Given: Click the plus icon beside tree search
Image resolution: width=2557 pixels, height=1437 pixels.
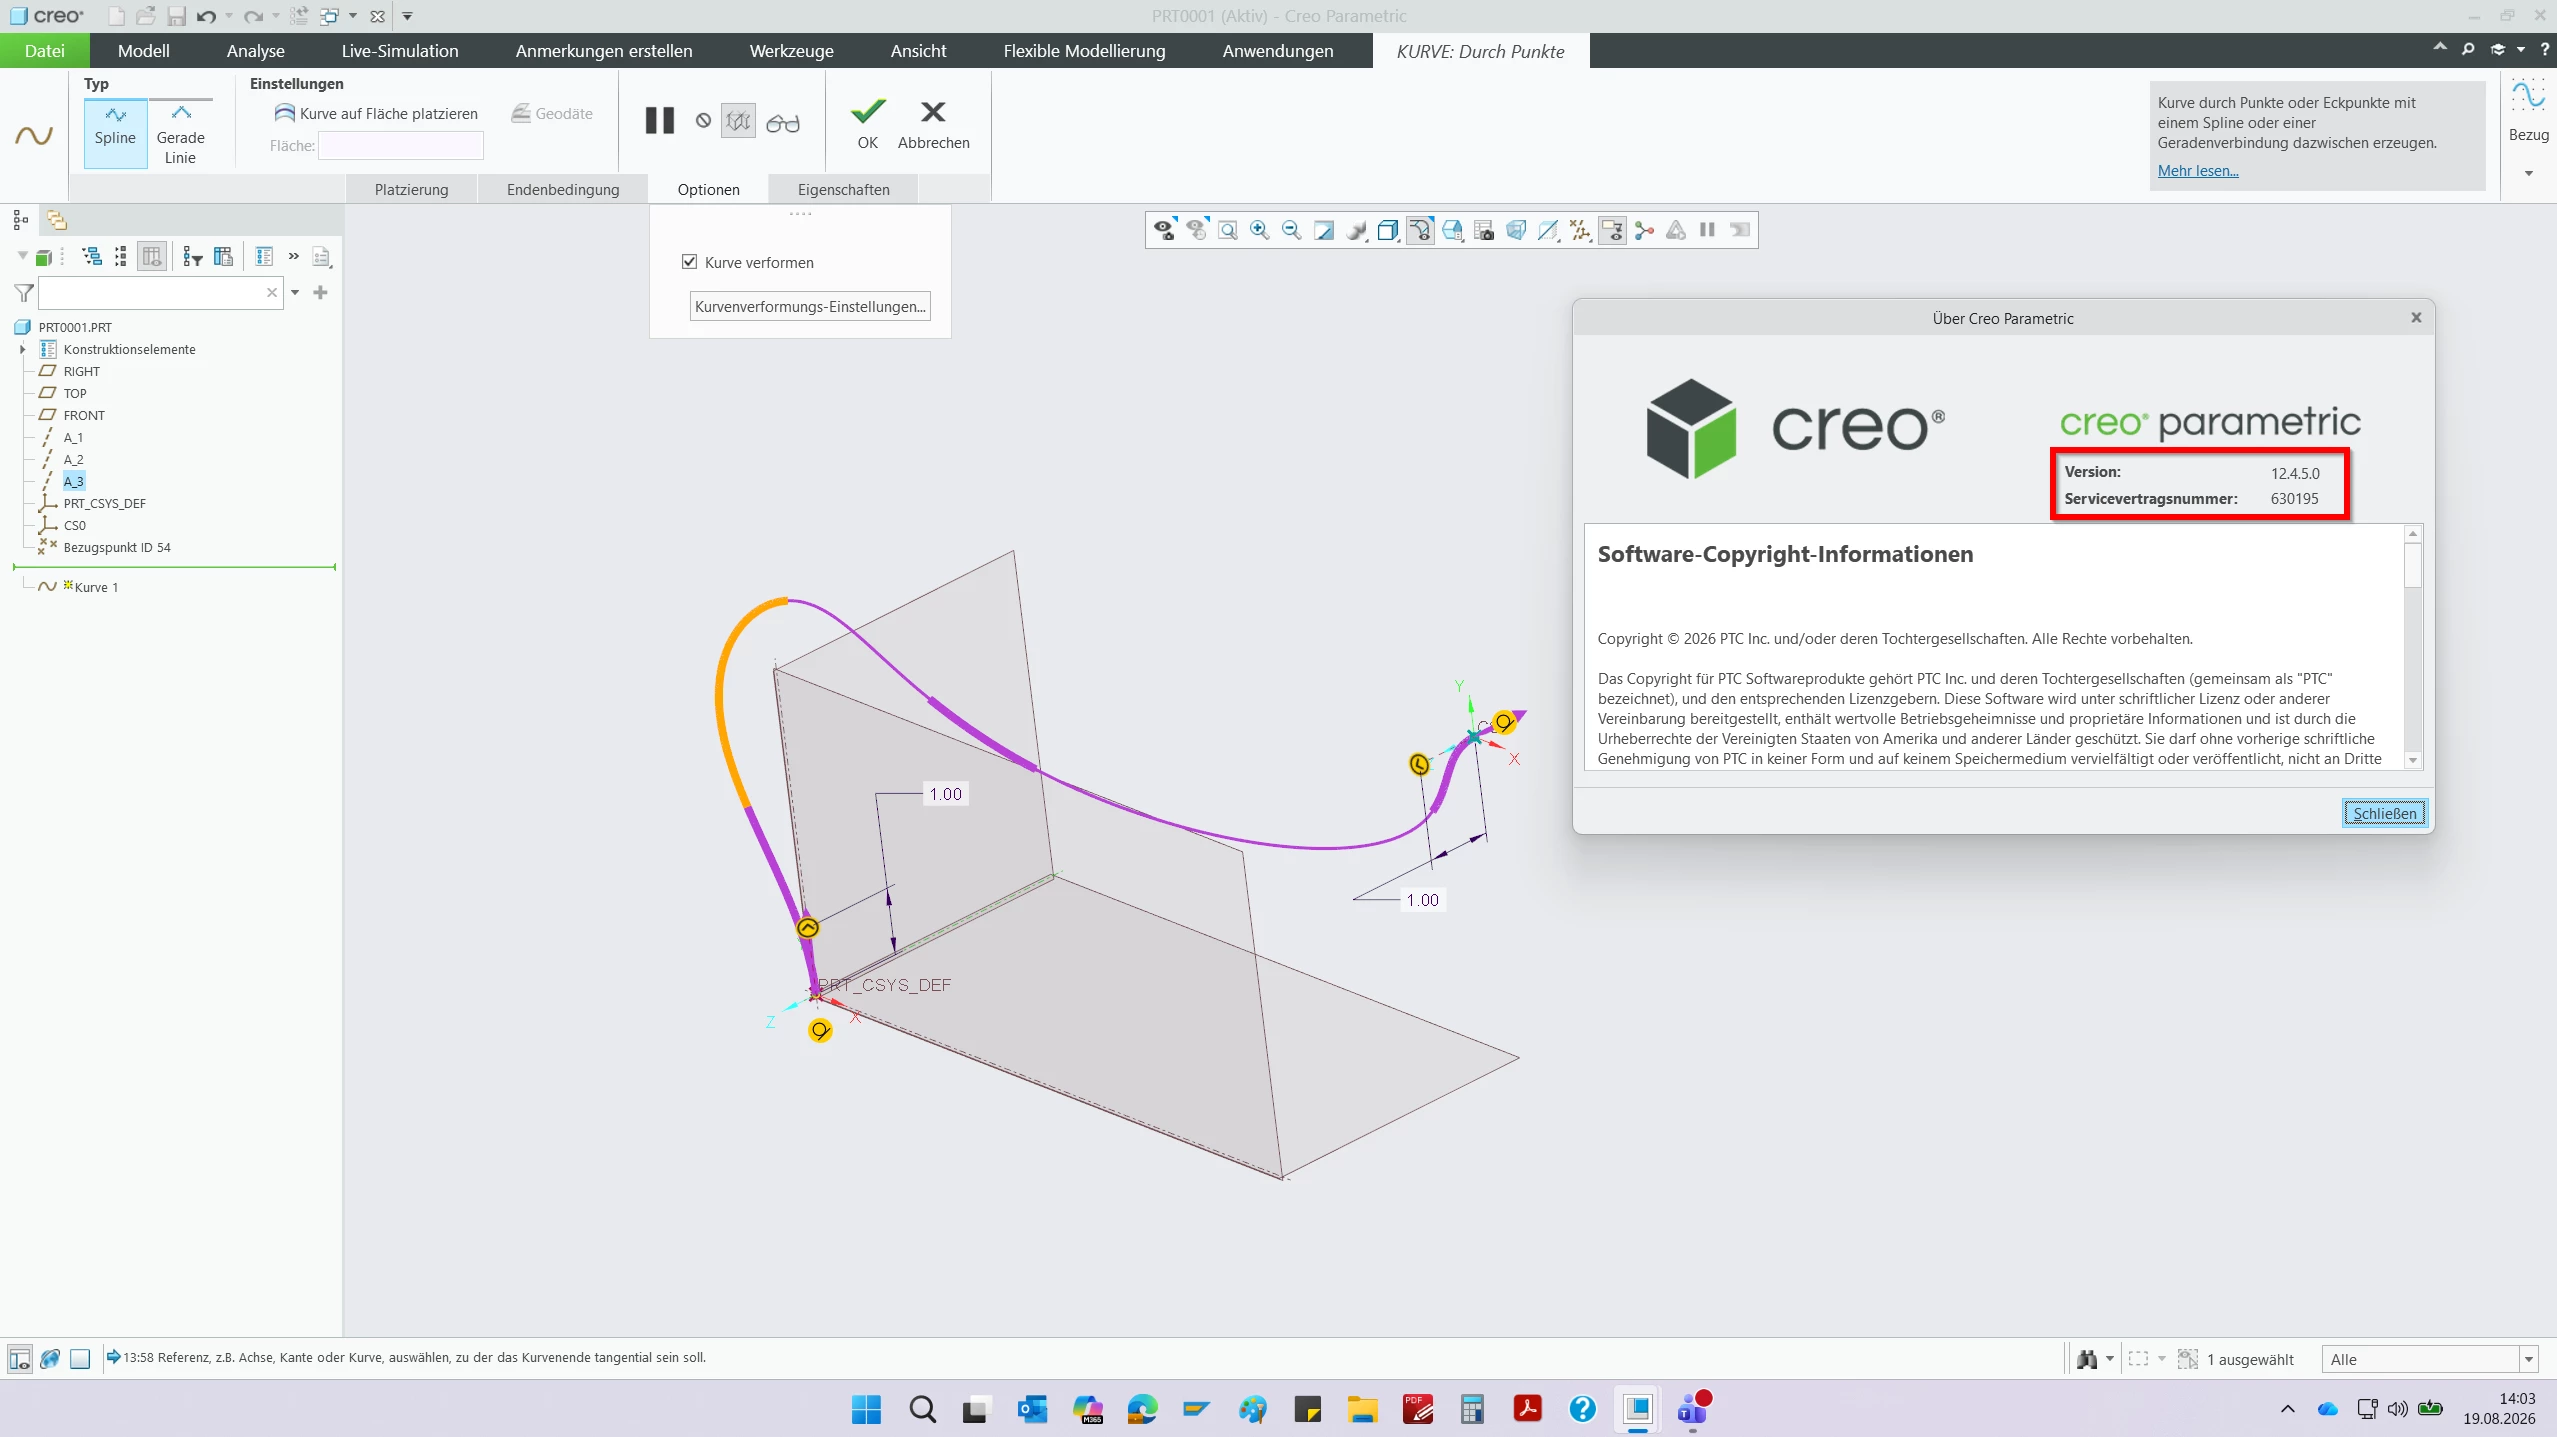Looking at the screenshot, I should click(x=320, y=293).
